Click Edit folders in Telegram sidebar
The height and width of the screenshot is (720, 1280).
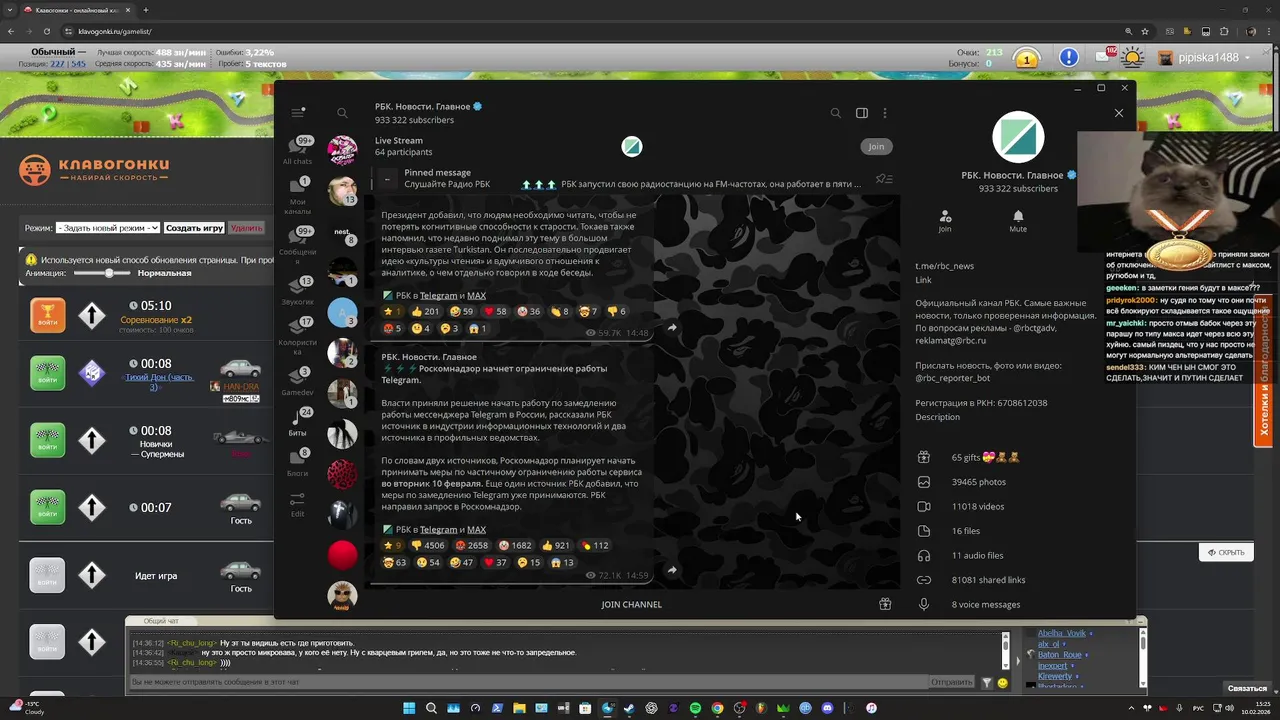pyautogui.click(x=297, y=505)
